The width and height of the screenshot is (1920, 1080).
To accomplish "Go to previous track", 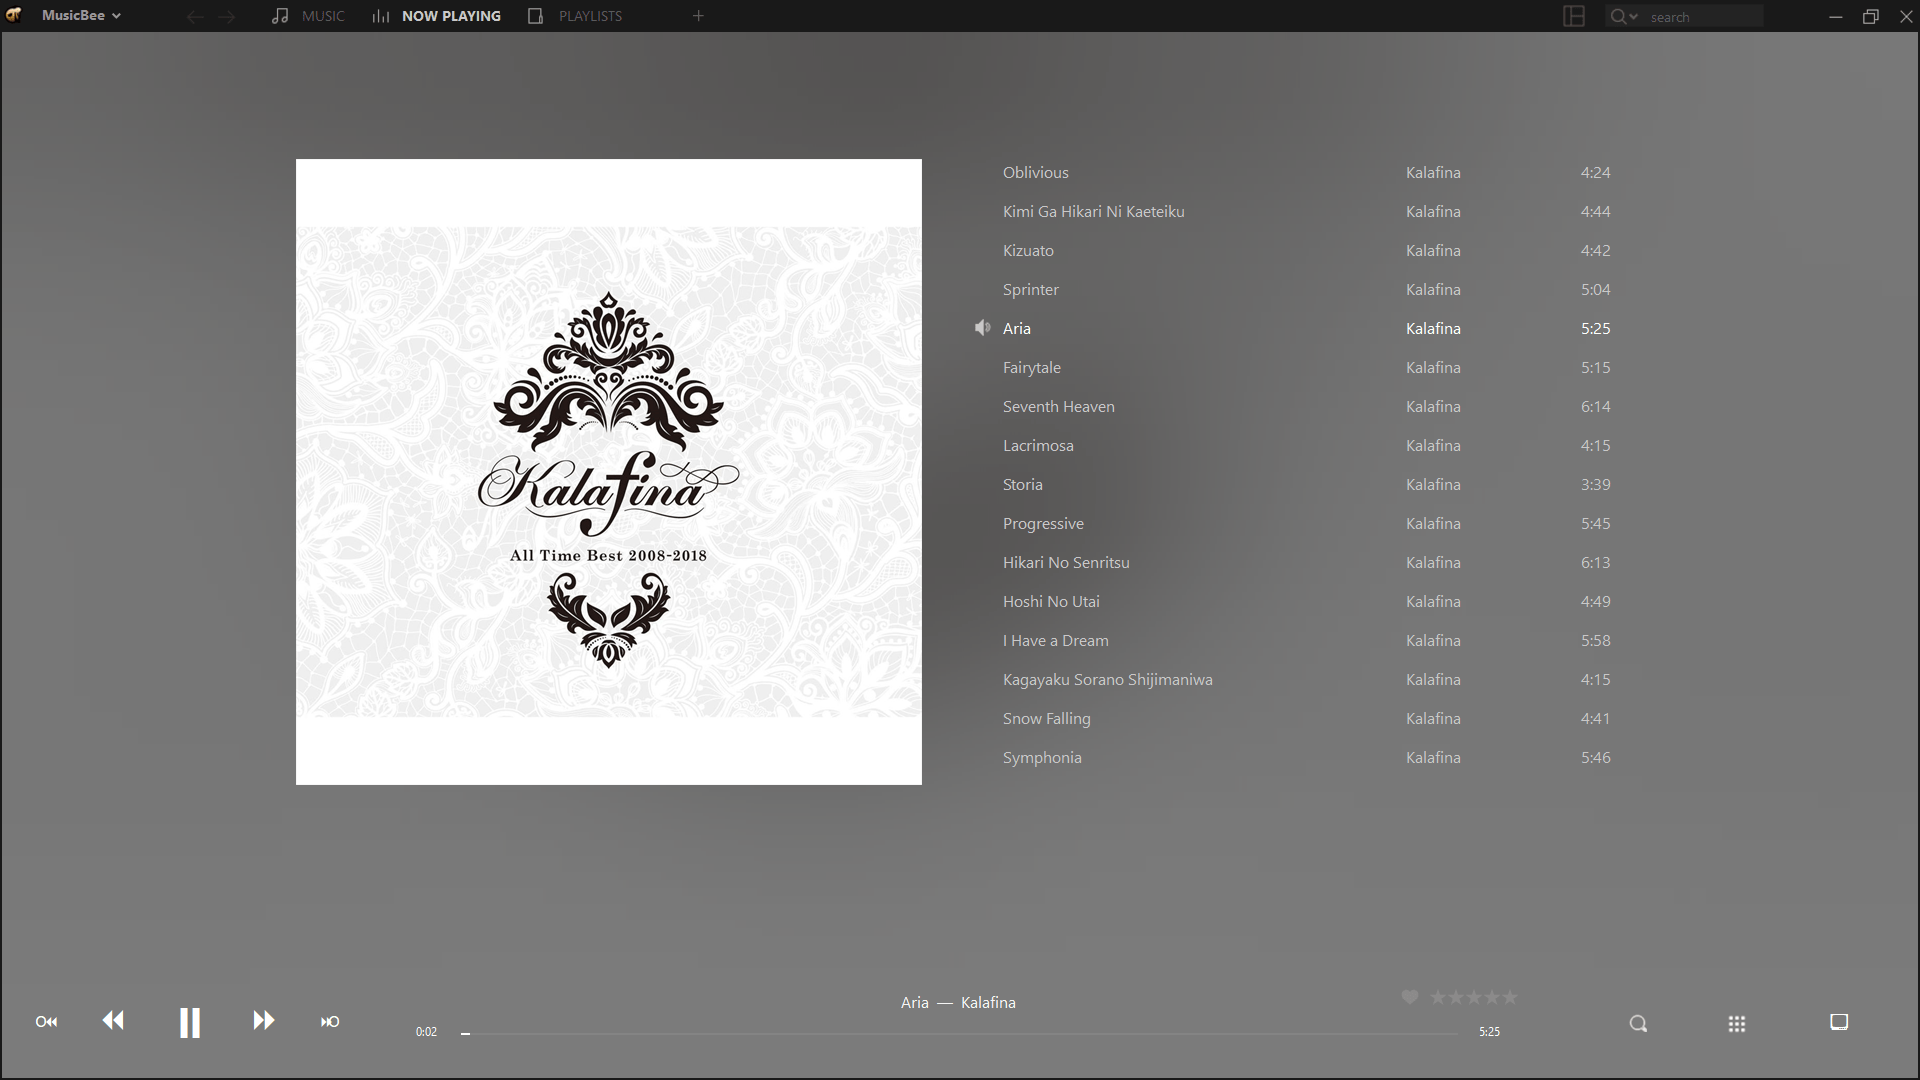I will click(x=113, y=1020).
